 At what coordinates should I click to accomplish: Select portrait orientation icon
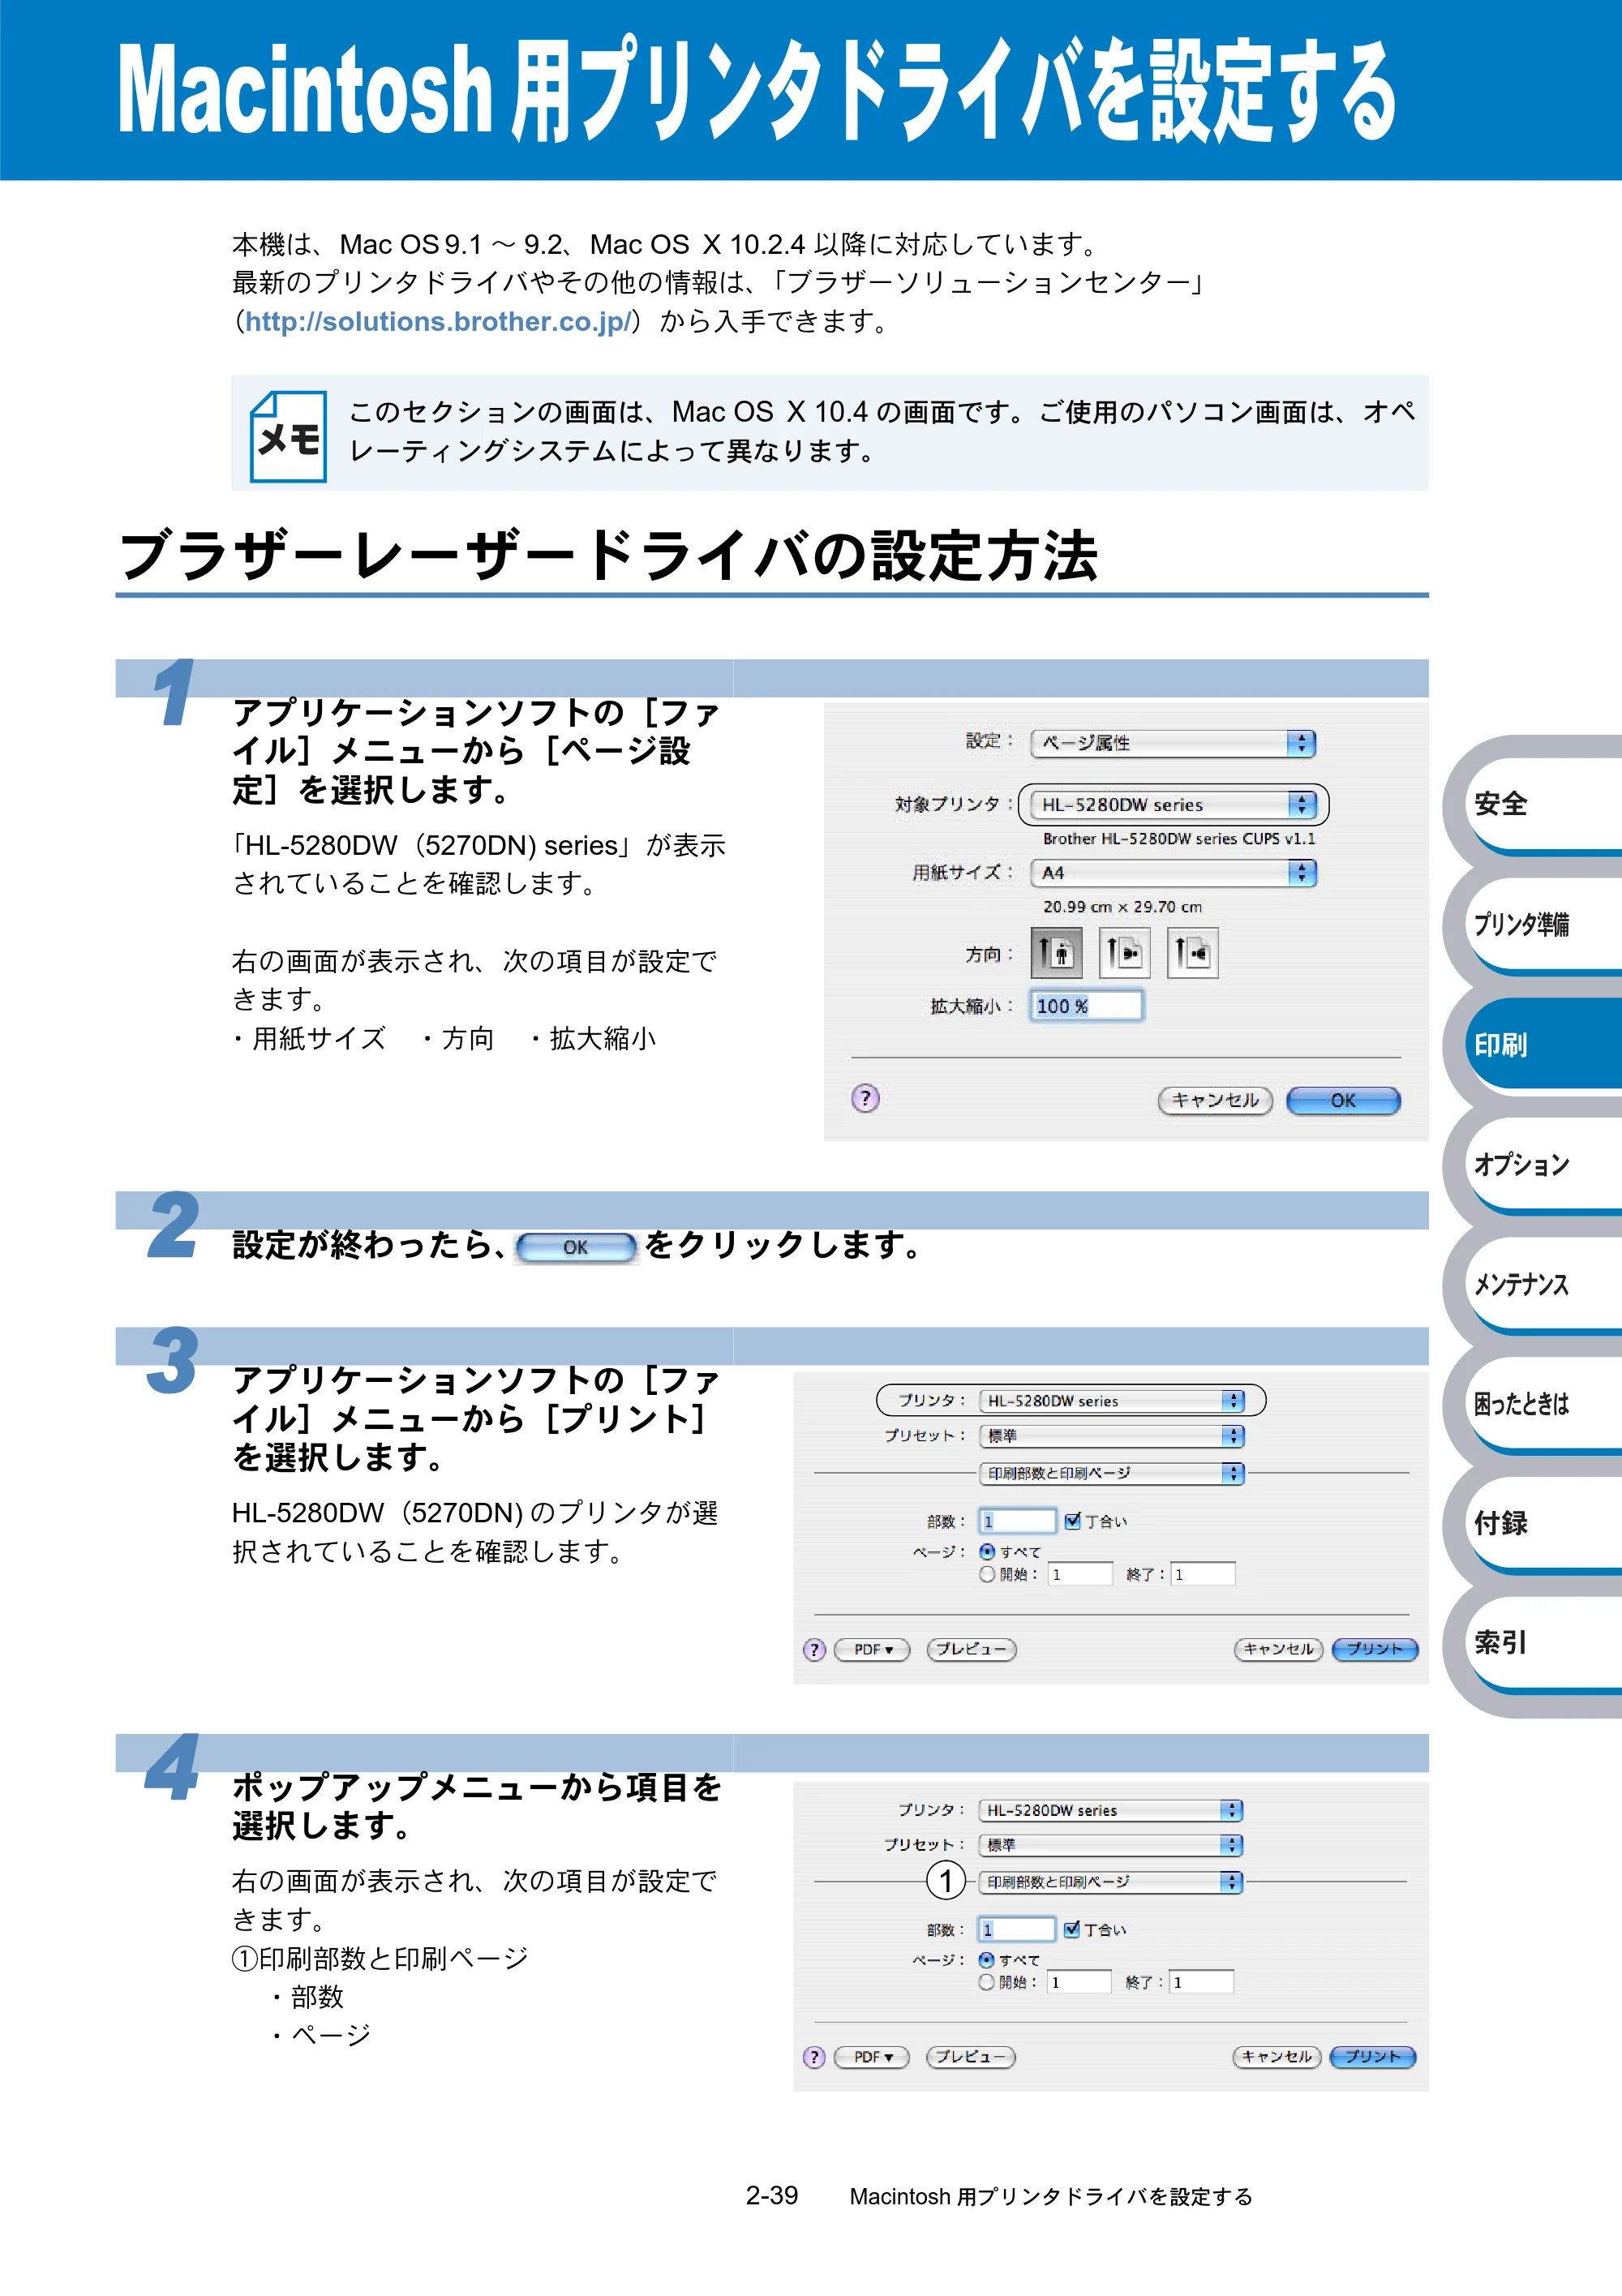tap(1056, 952)
